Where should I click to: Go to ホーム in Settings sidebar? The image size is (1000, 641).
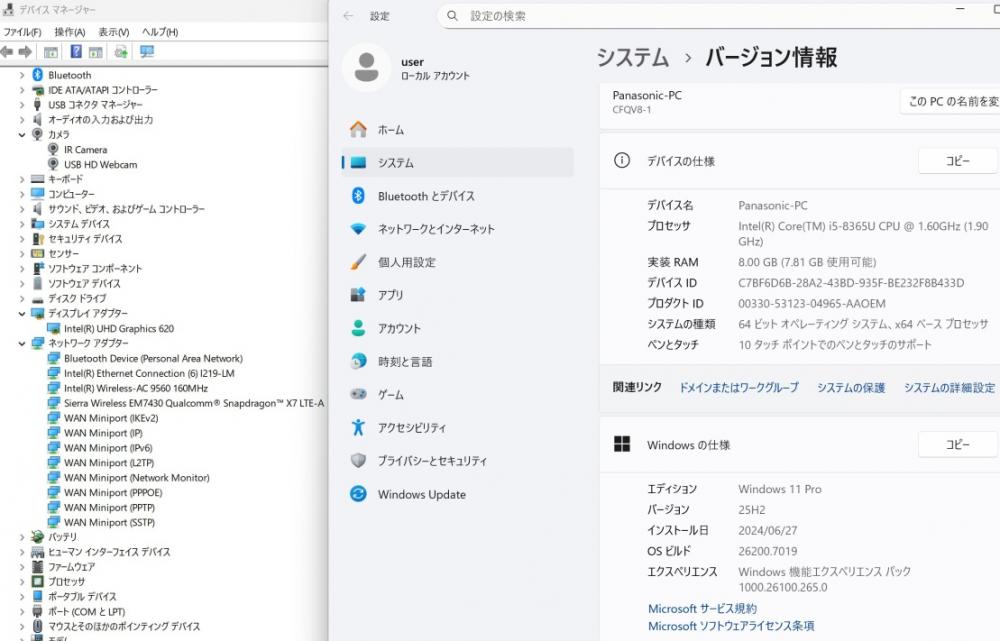coord(390,130)
